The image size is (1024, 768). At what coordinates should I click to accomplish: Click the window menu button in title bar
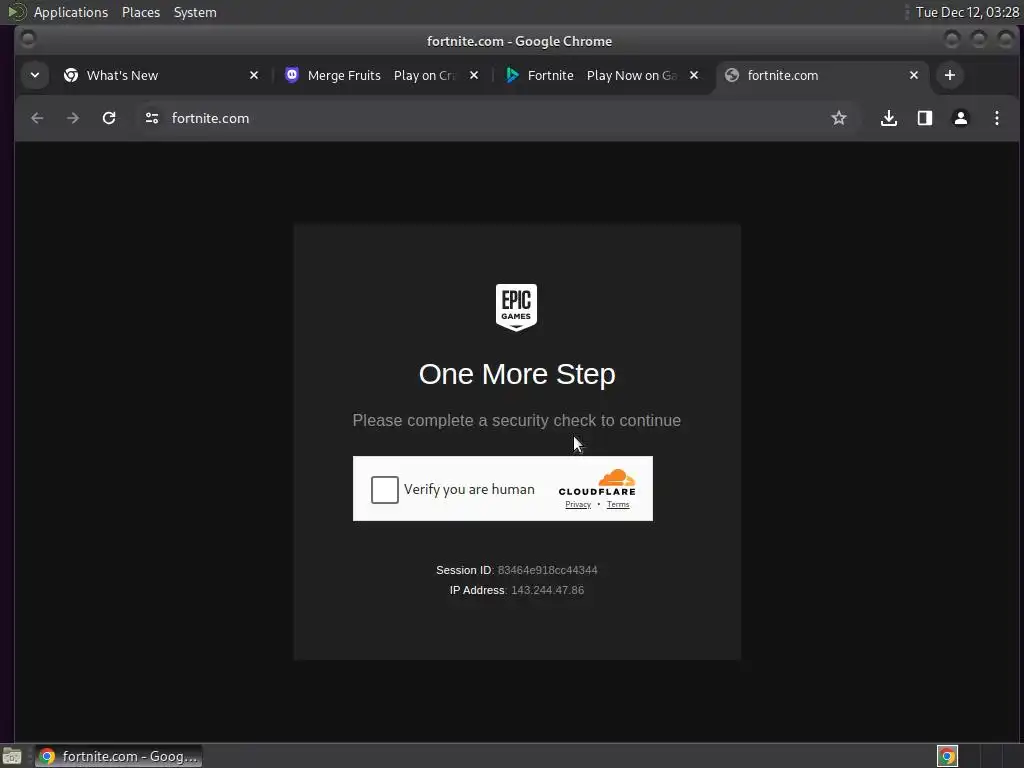27,39
